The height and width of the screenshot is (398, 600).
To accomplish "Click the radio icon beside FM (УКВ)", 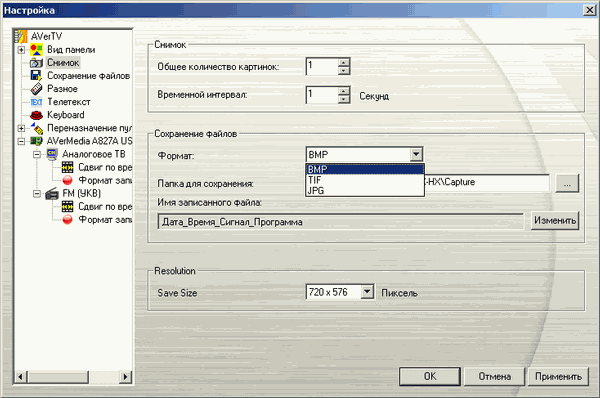I will [52, 194].
